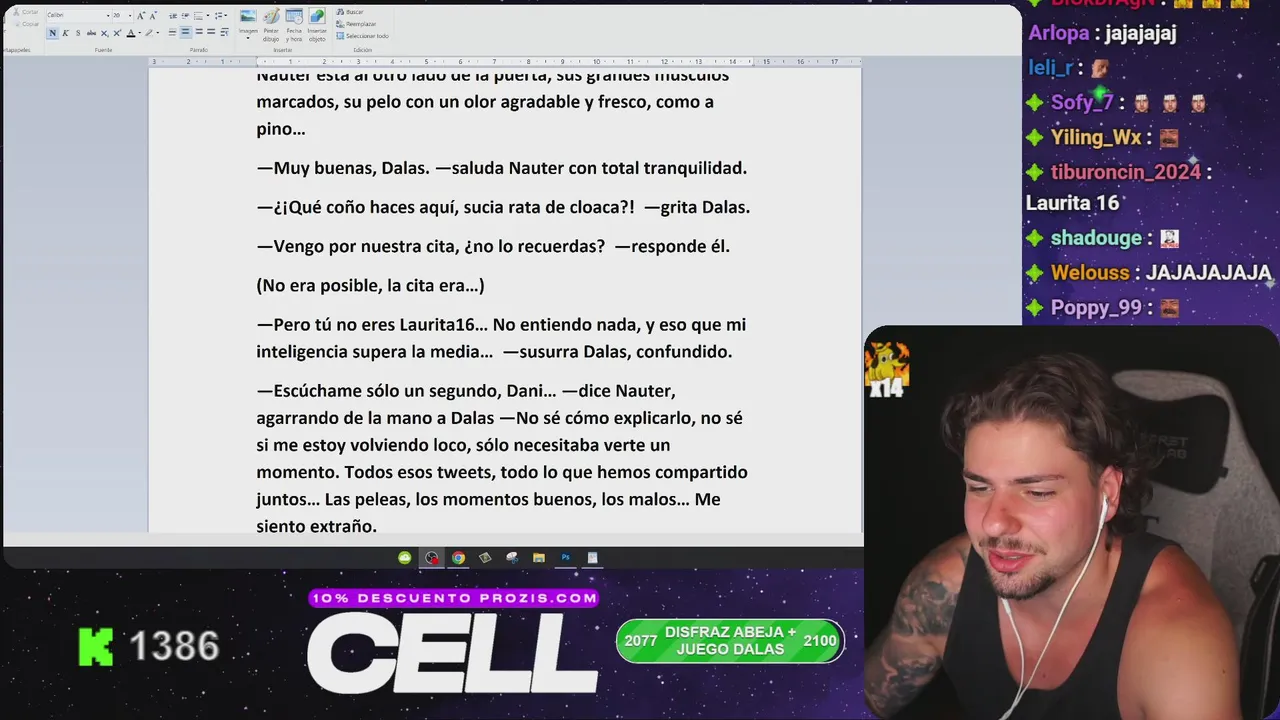The height and width of the screenshot is (720, 1280).
Task: Expand the Imagen dropdown arrow
Action: (248, 38)
